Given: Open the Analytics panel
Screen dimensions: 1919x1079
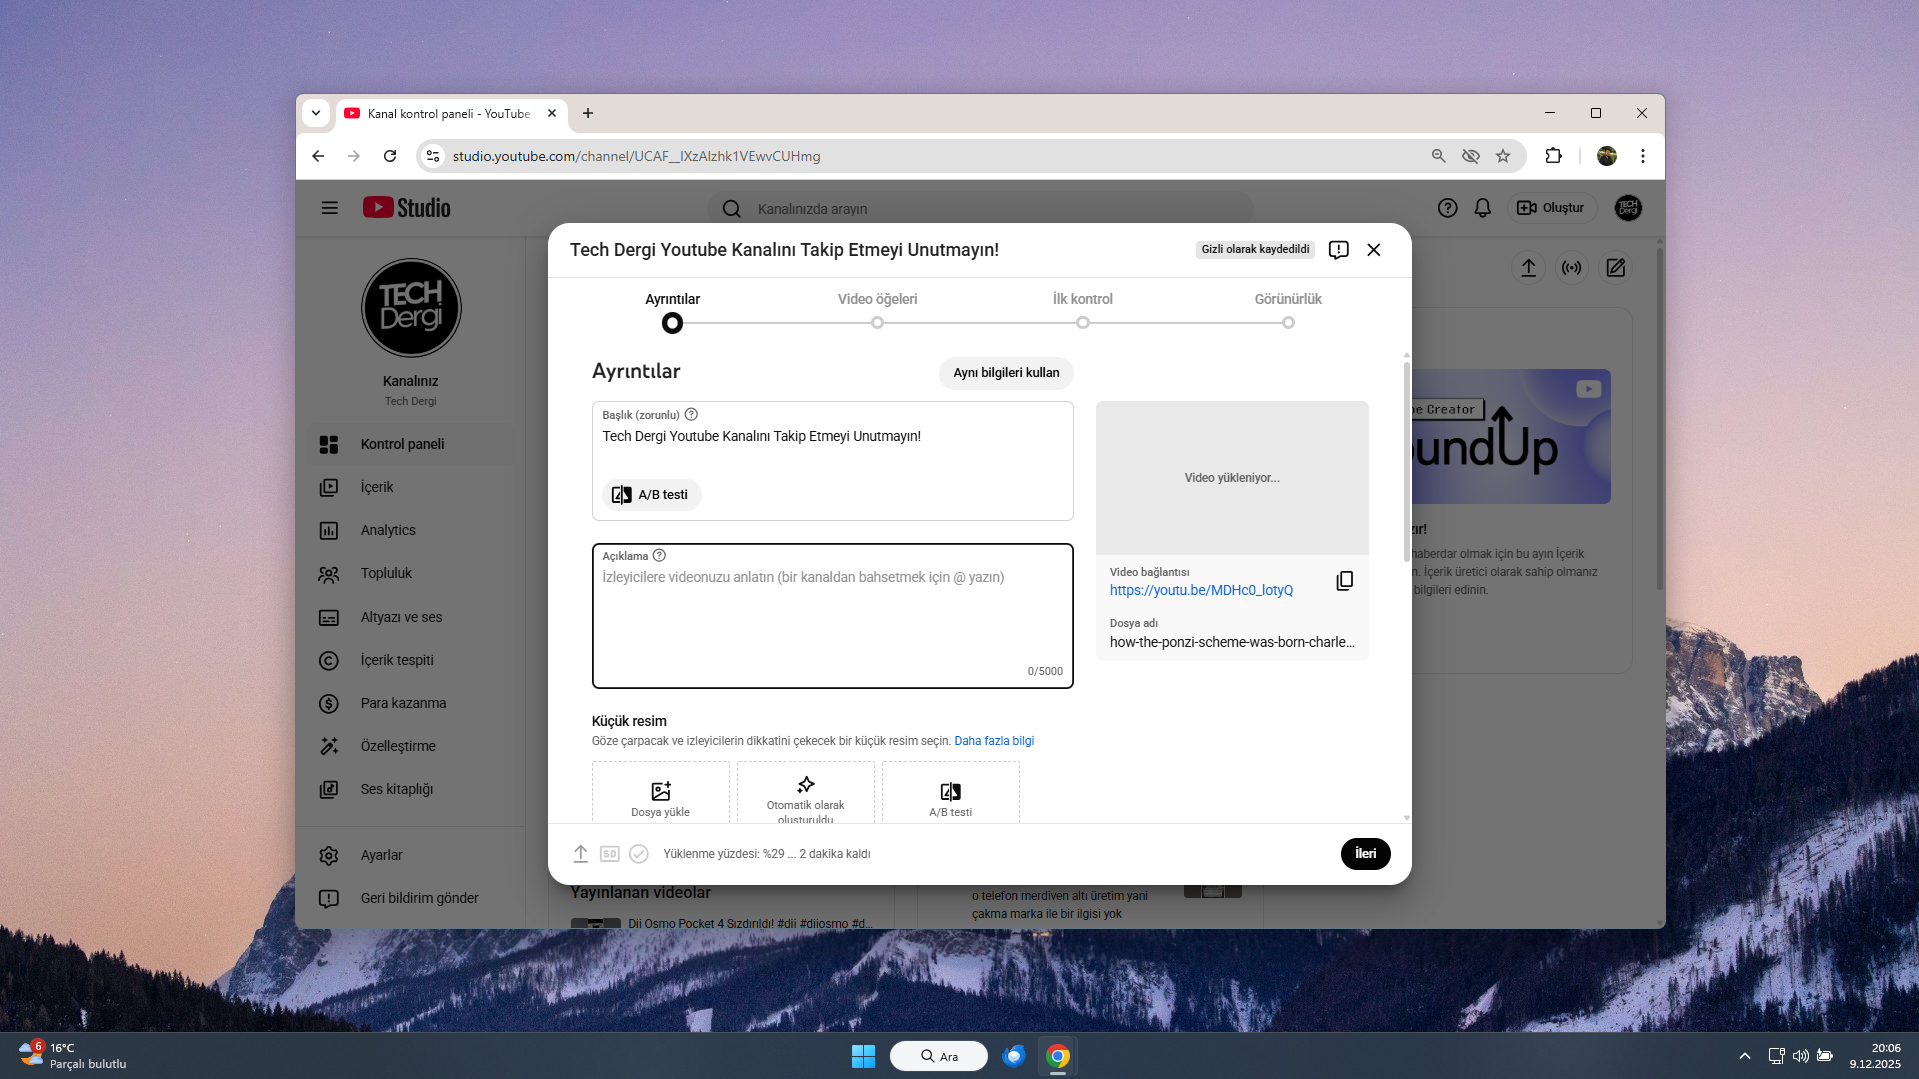Looking at the screenshot, I should [388, 530].
